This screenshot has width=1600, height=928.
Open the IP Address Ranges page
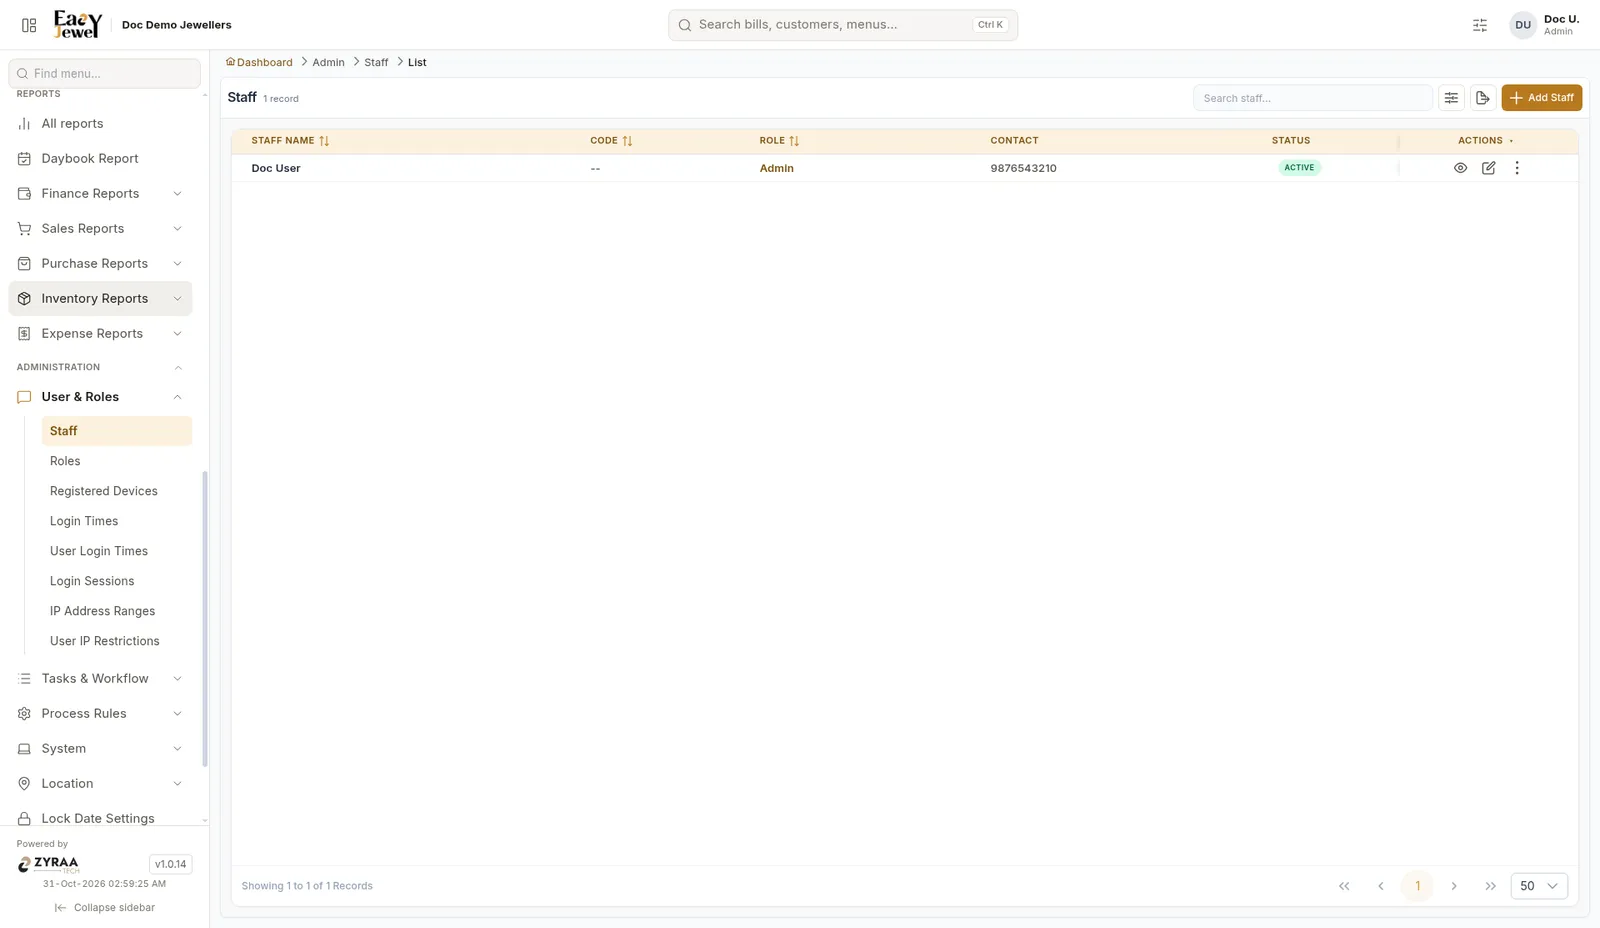coord(116,611)
